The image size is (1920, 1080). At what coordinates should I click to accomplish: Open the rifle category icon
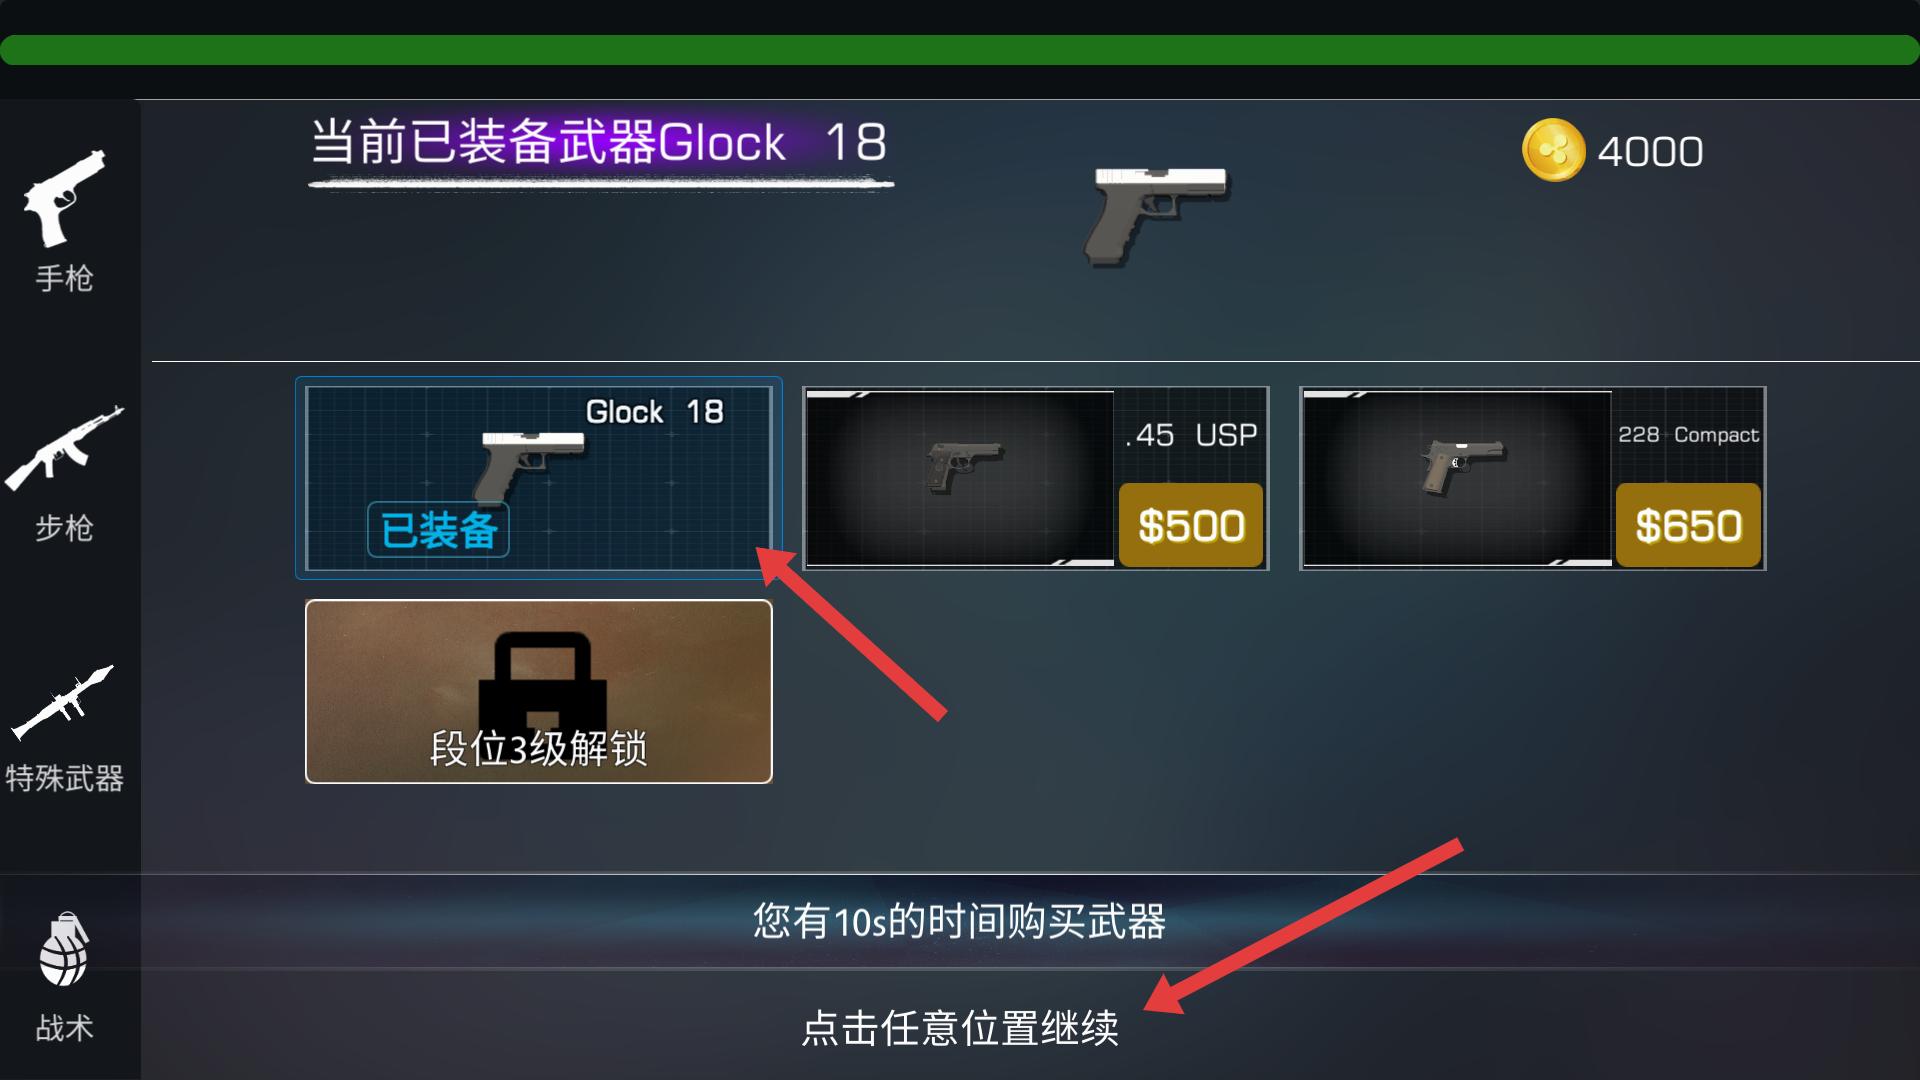[x=65, y=448]
